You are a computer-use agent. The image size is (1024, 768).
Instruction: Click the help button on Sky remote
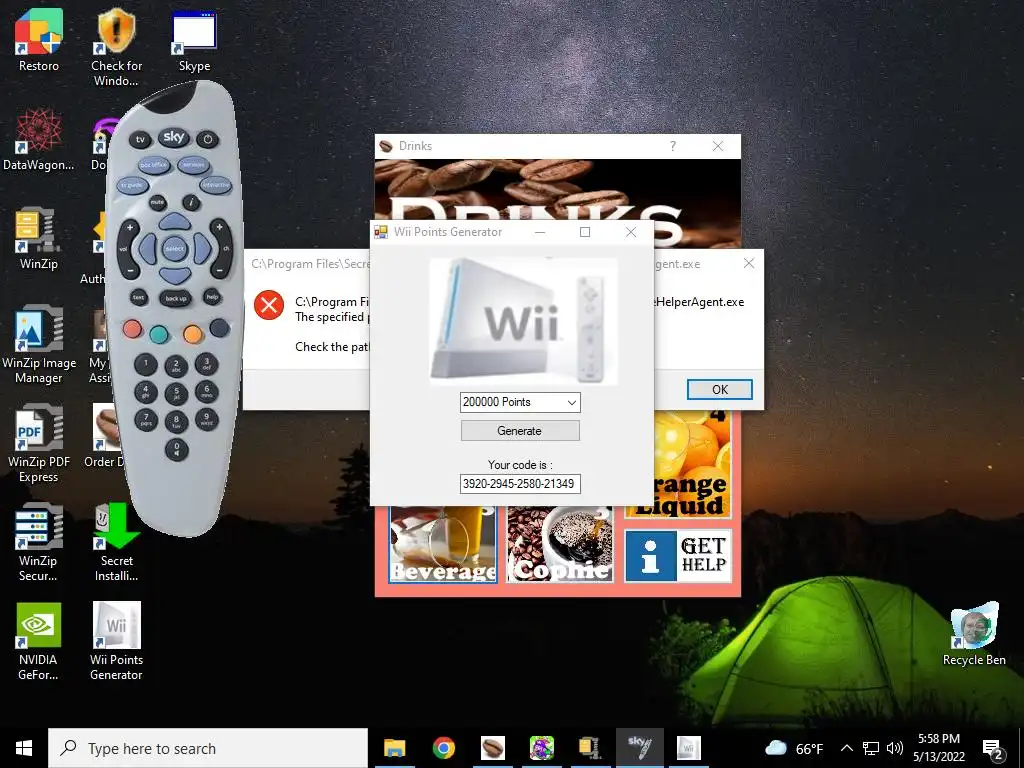(x=212, y=296)
